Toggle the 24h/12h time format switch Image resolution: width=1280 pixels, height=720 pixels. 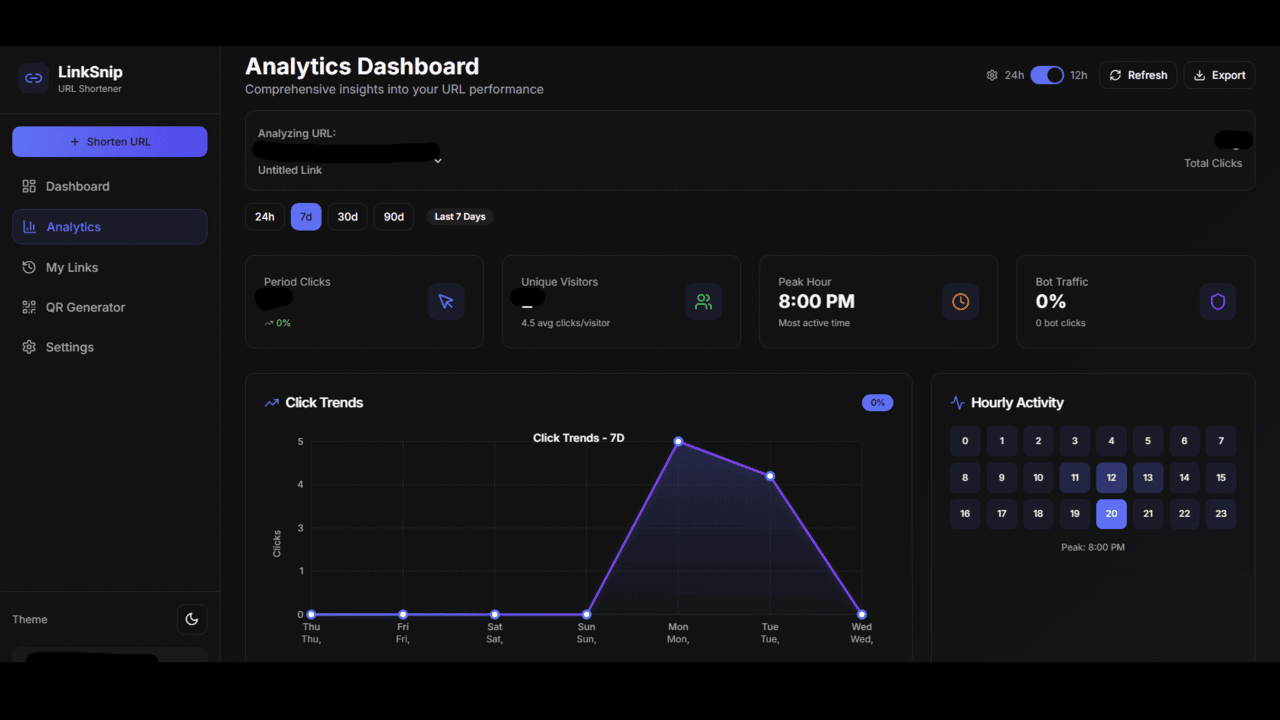click(1047, 75)
